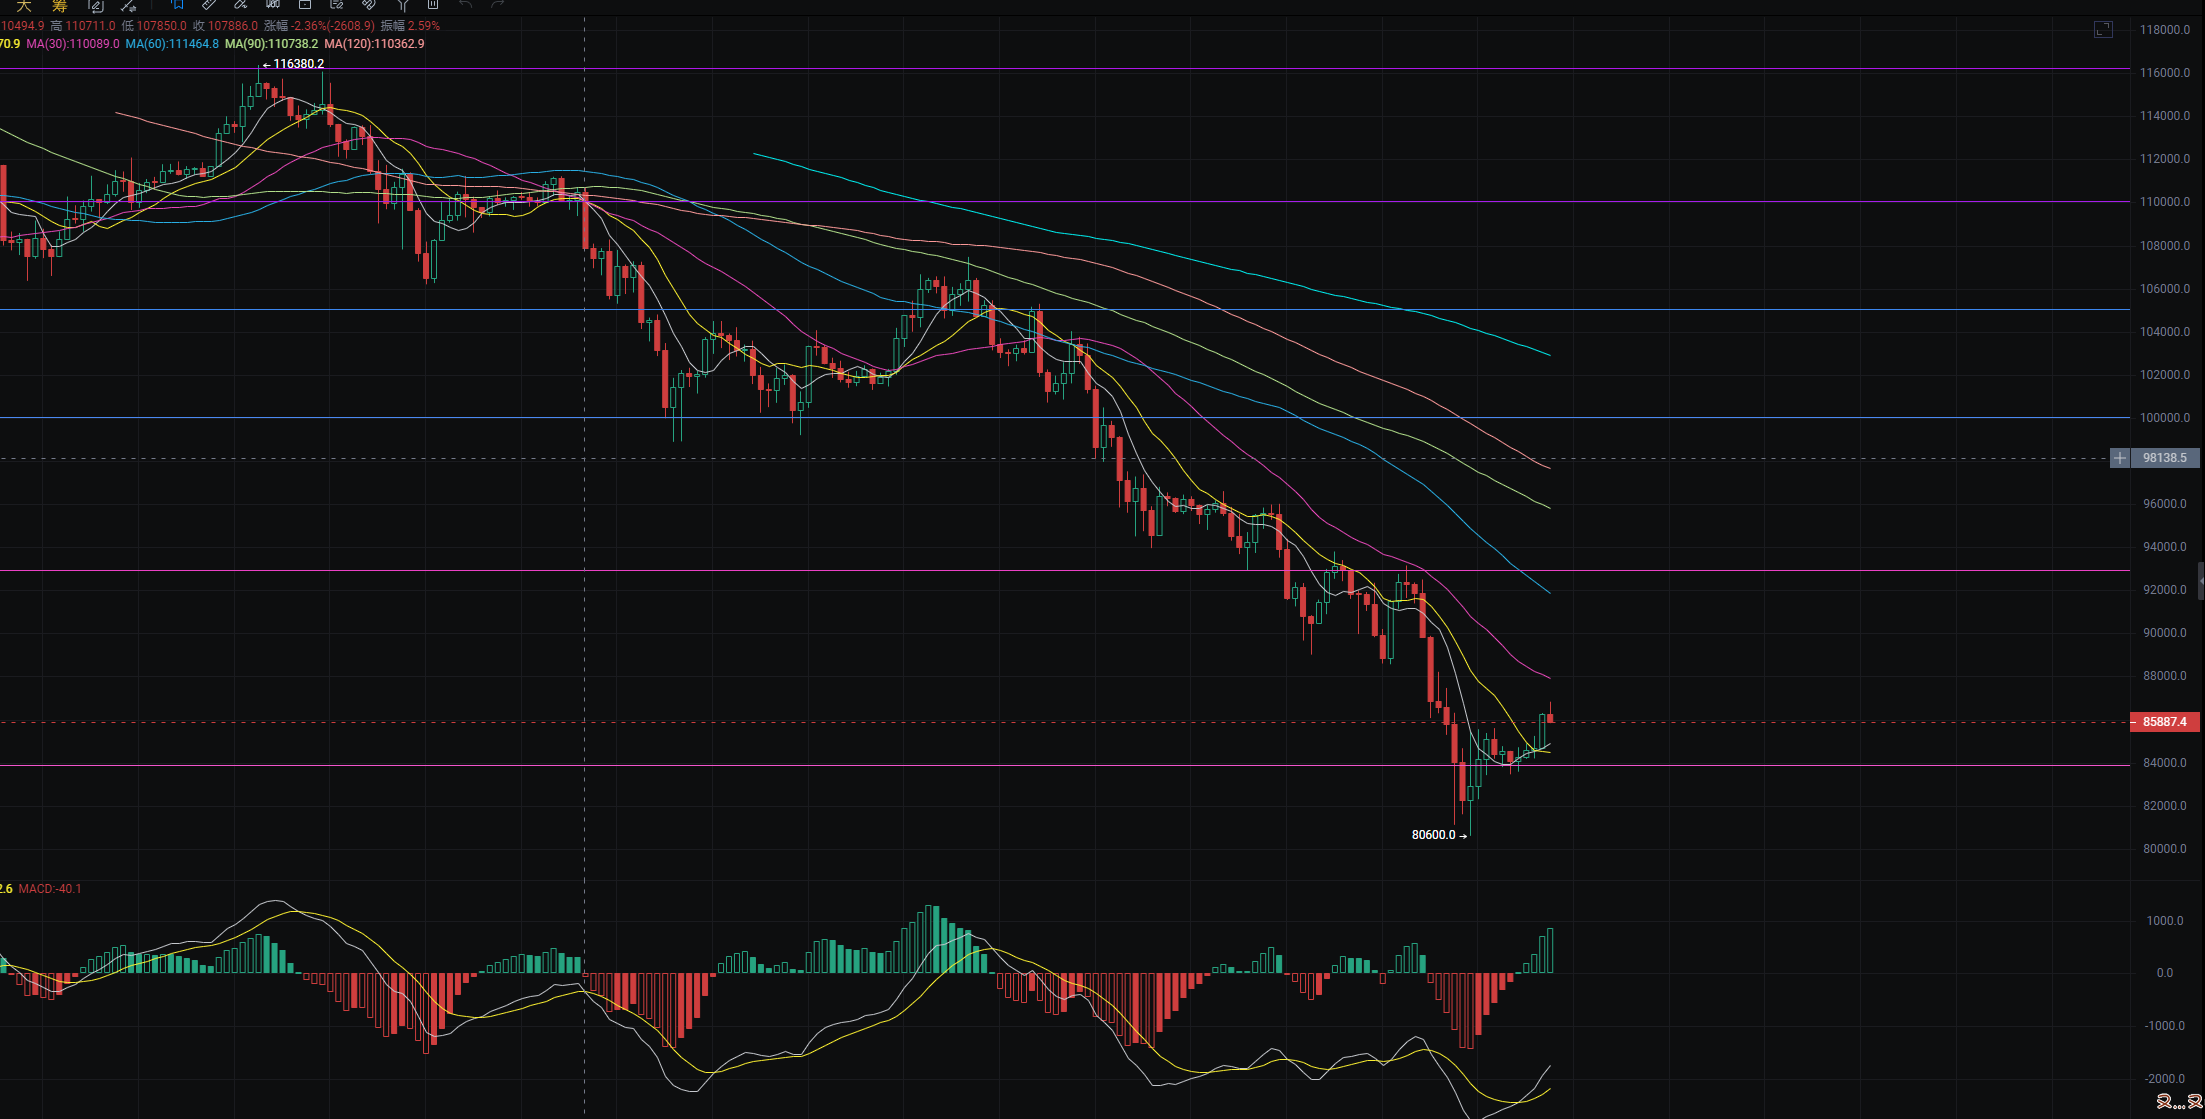This screenshot has width=2205, height=1119.
Task: Click the MA(60) indicator label
Action: (x=172, y=44)
